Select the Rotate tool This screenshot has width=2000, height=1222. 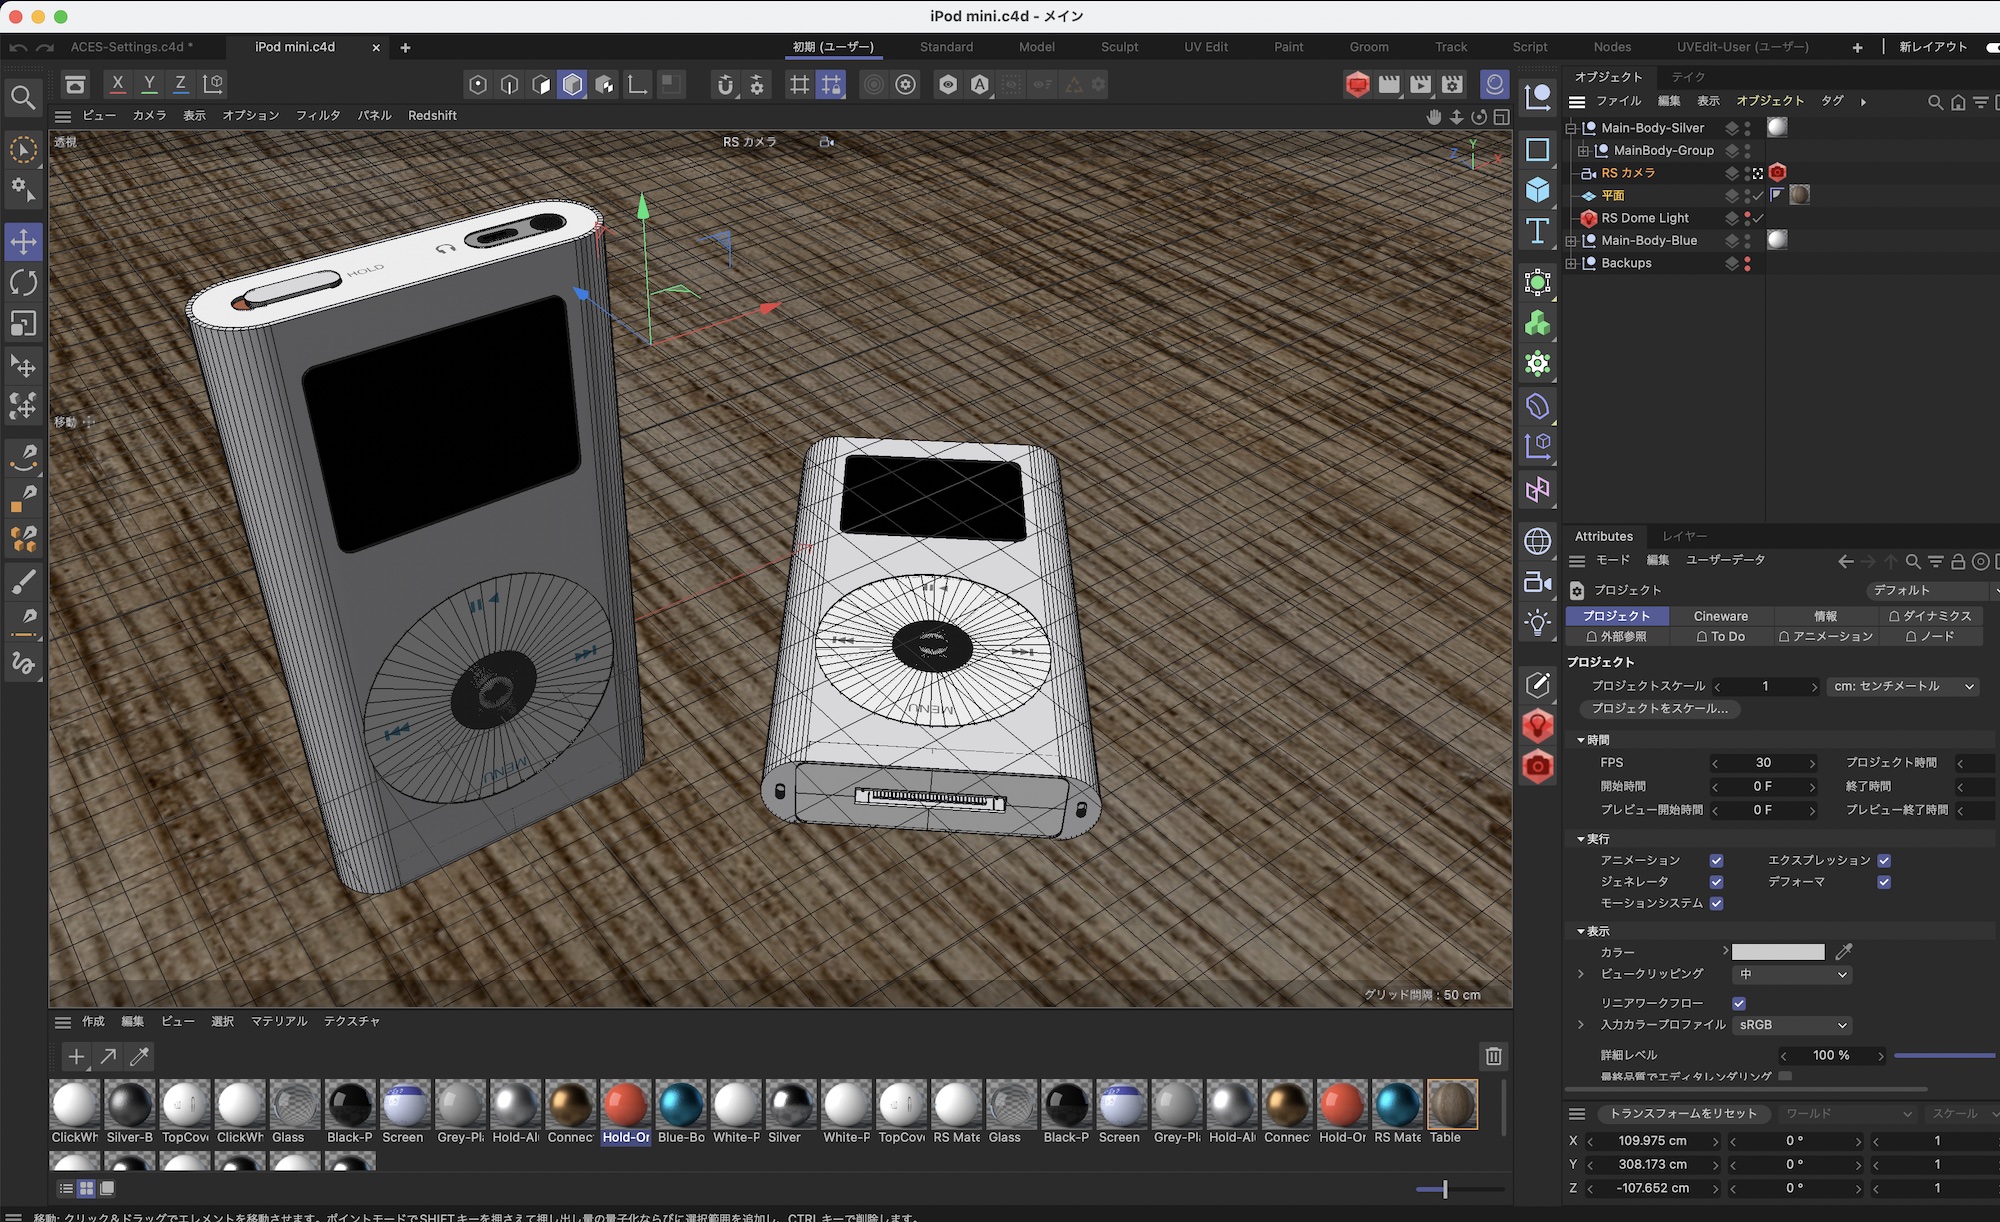coord(23,283)
